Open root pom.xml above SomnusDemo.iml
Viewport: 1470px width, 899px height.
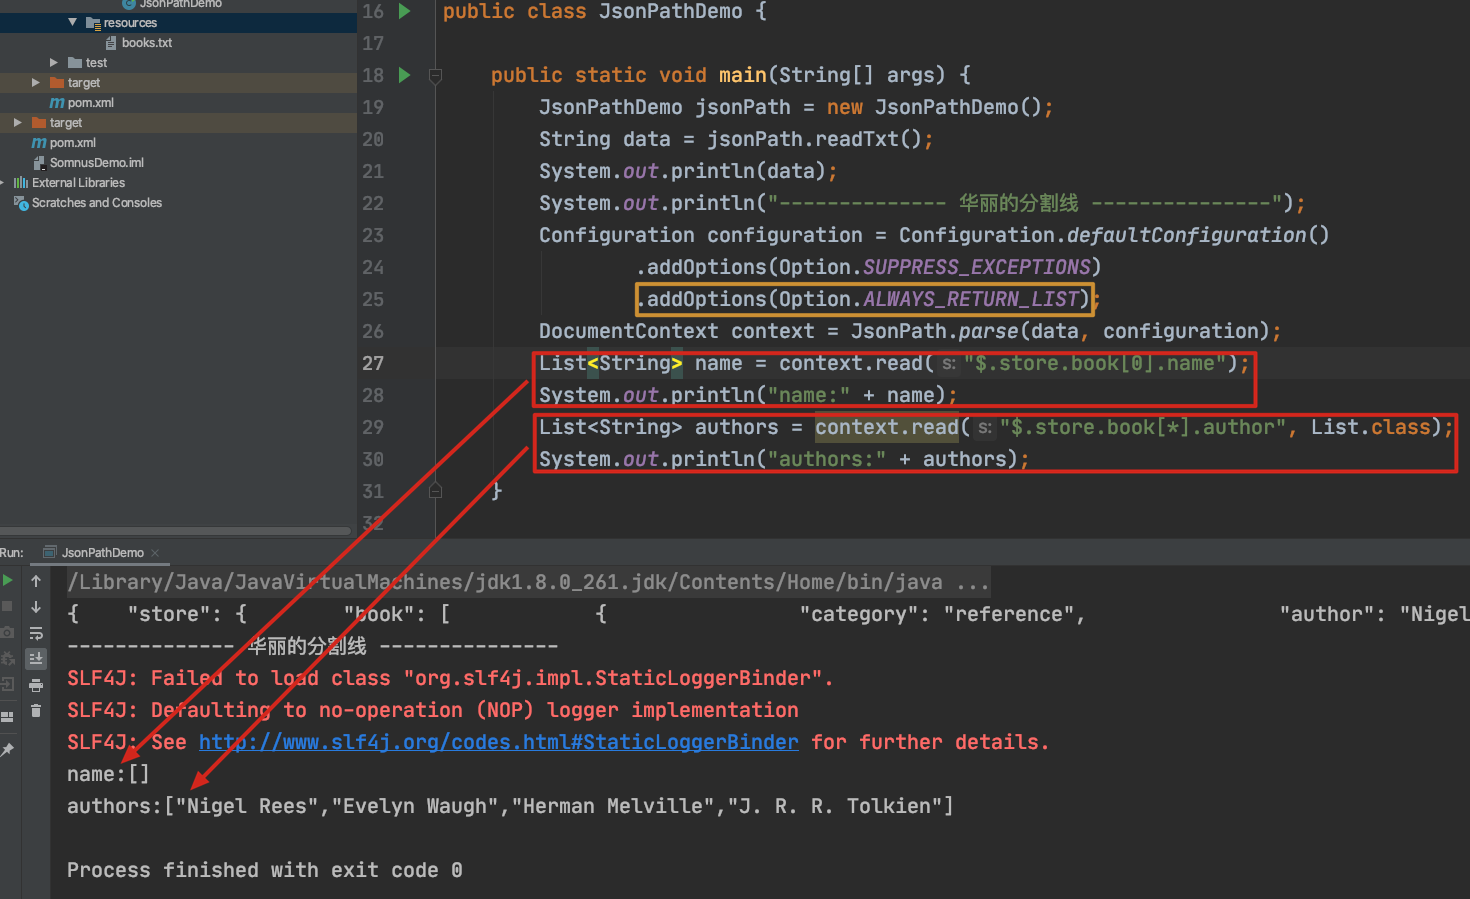[x=73, y=142]
